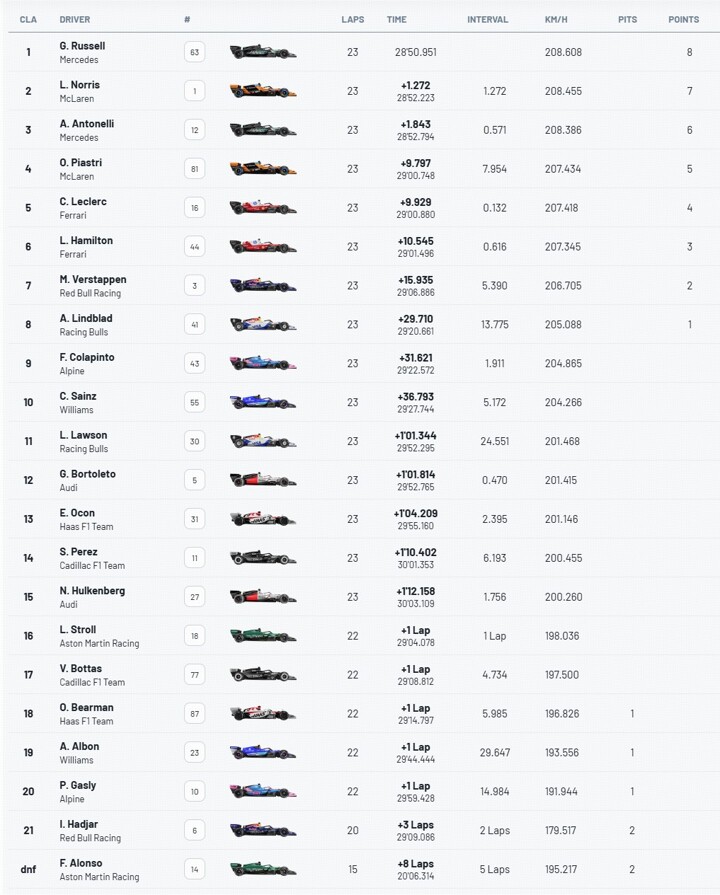This screenshot has width=720, height=895.
Task: Click the POINTS column header
Action: point(683,19)
